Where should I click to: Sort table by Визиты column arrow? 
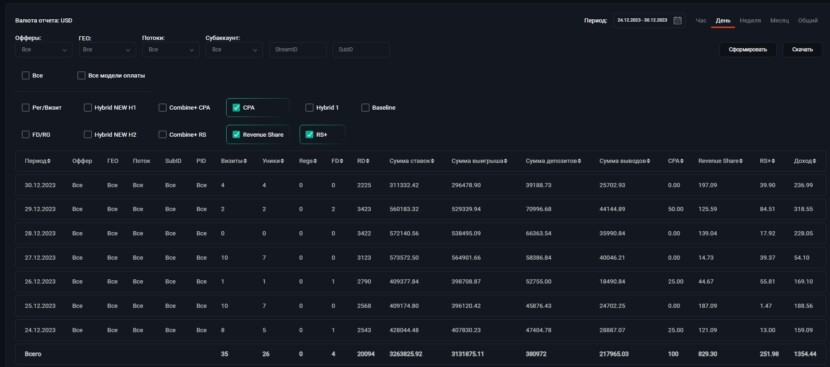[245, 160]
